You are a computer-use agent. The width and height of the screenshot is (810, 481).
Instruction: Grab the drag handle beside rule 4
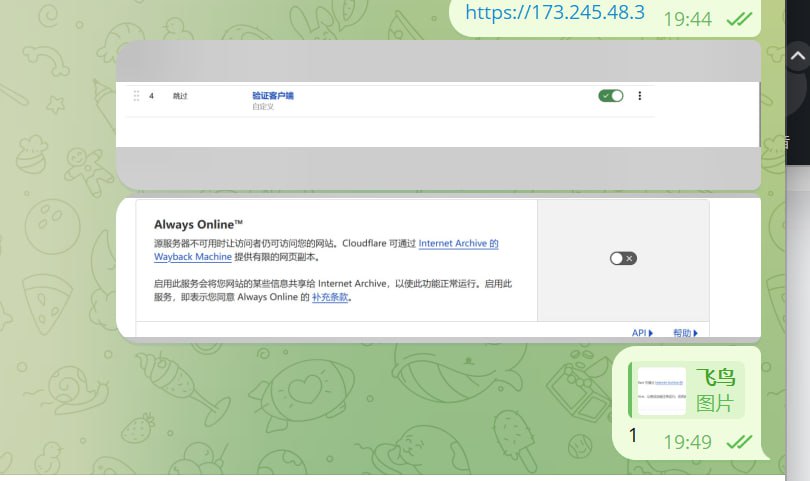point(136,96)
